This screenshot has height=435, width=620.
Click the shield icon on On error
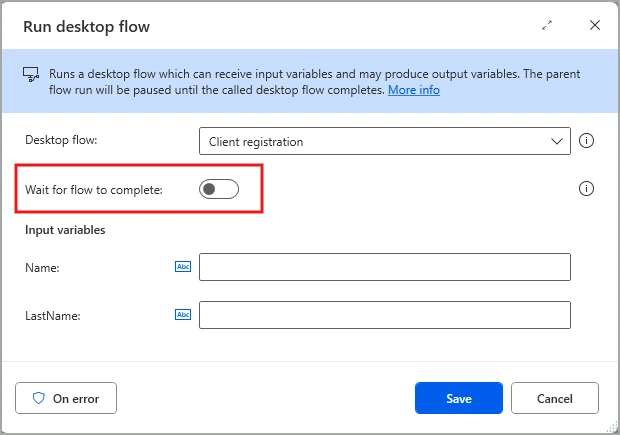coord(39,398)
